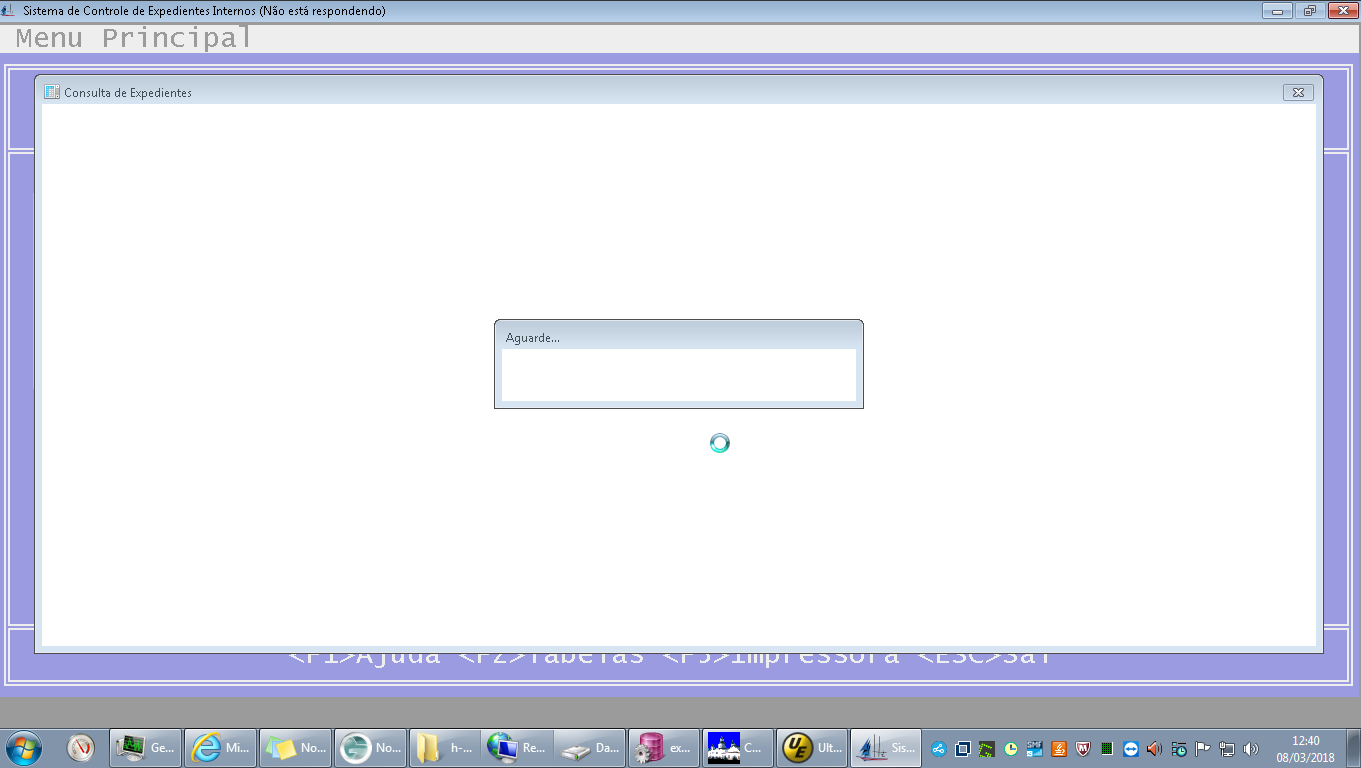The width and height of the screenshot is (1361, 768).
Task: Open the 'h-...' folder taskbar button
Action: tap(445, 748)
